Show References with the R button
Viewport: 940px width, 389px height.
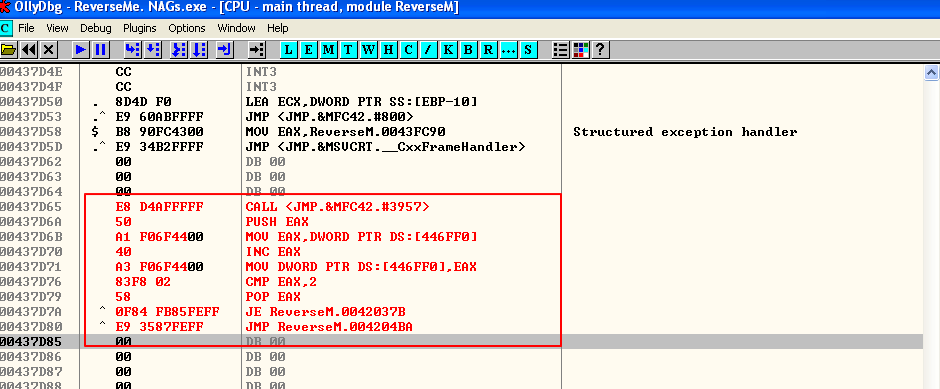488,50
